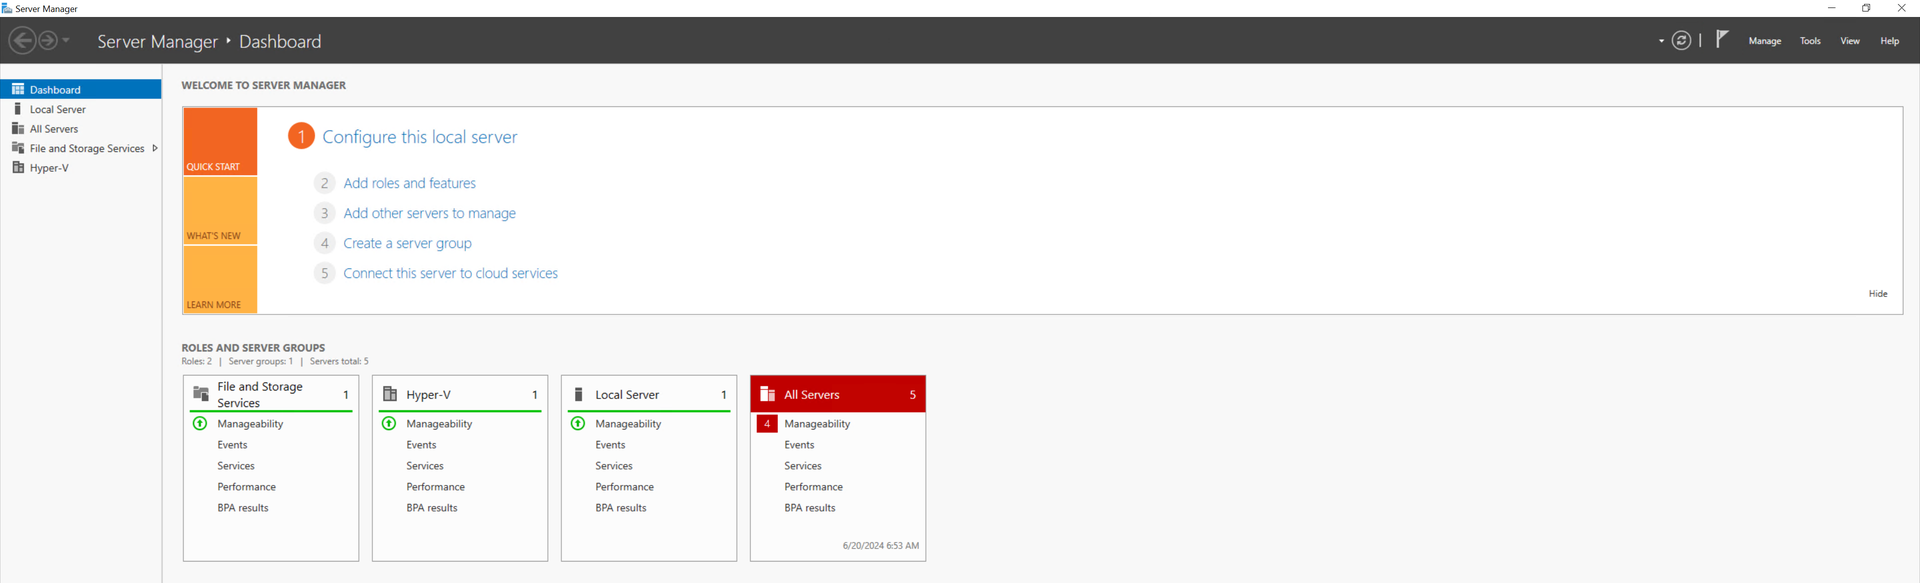Screen dimensions: 1920x583
Task: Open the Tools menu
Action: 1810,41
